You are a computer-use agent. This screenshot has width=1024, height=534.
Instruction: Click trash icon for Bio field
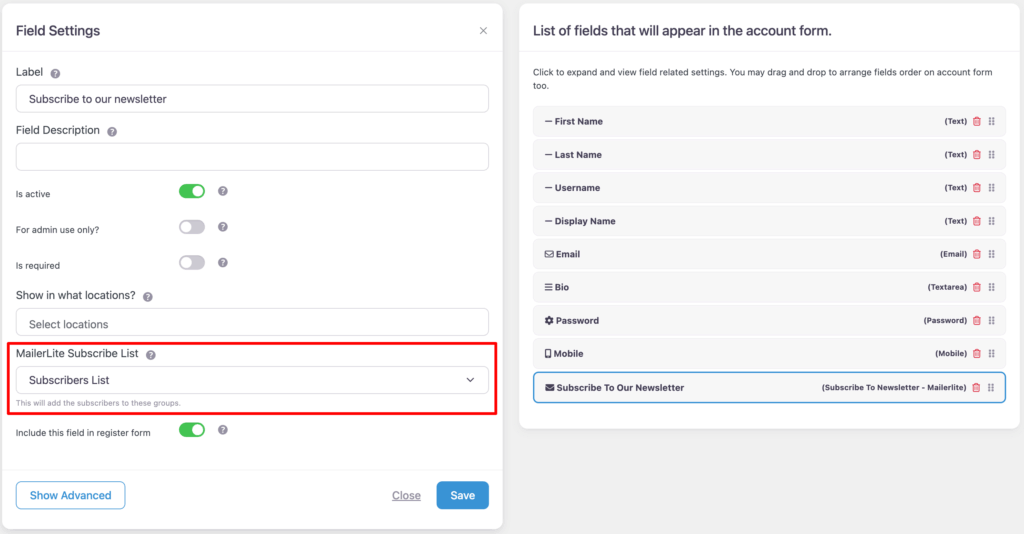(x=977, y=288)
